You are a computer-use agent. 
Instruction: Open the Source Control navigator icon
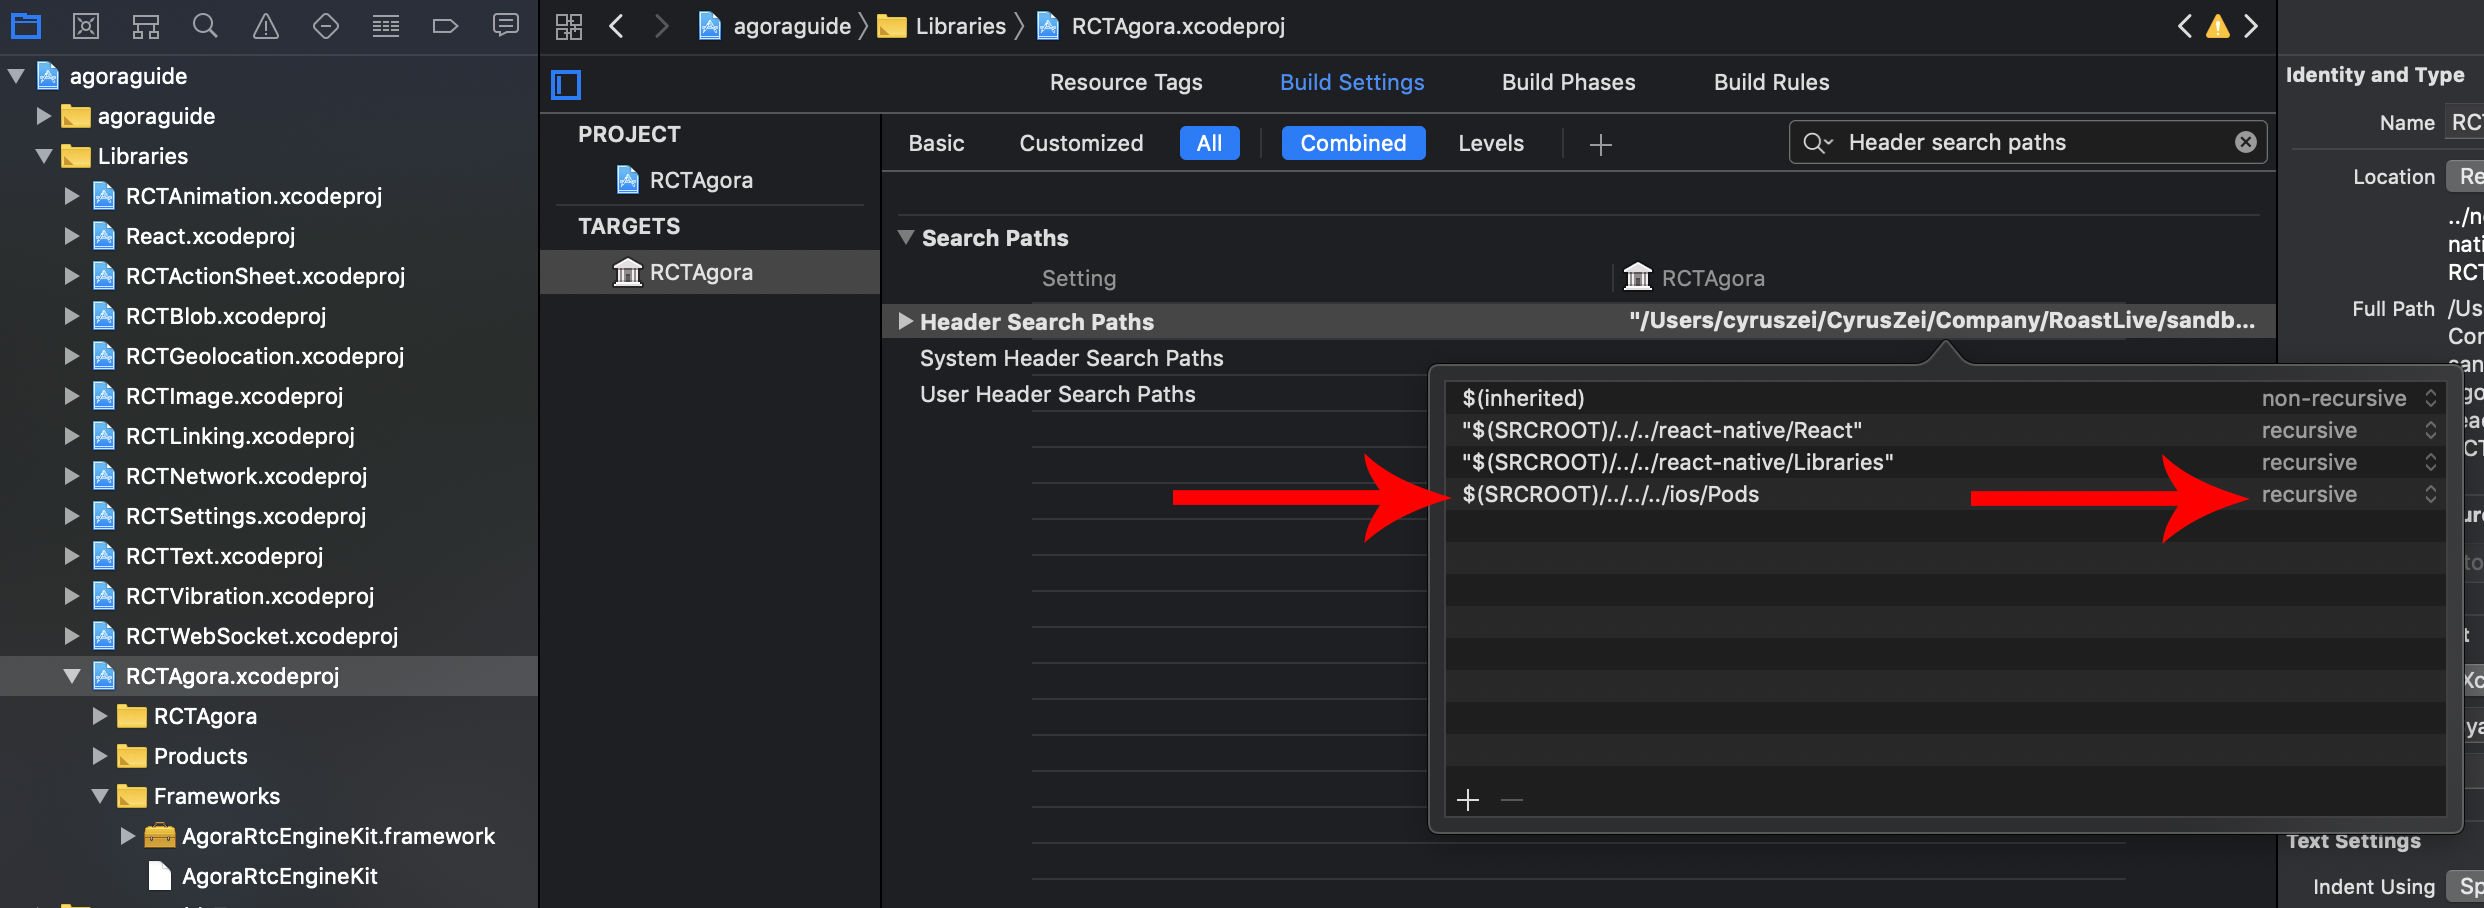[86, 26]
